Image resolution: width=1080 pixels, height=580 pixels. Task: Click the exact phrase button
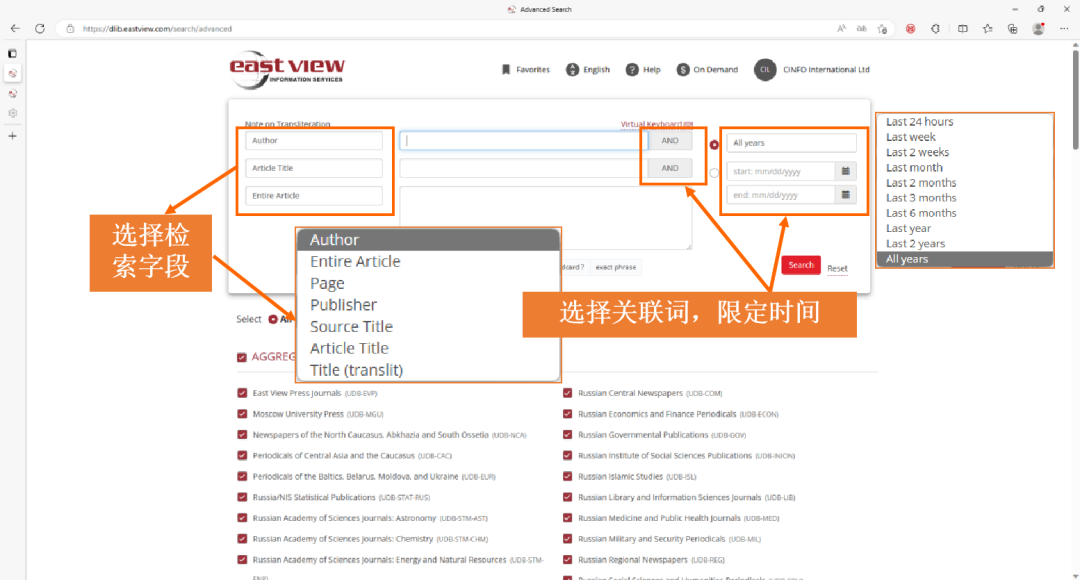(x=616, y=267)
